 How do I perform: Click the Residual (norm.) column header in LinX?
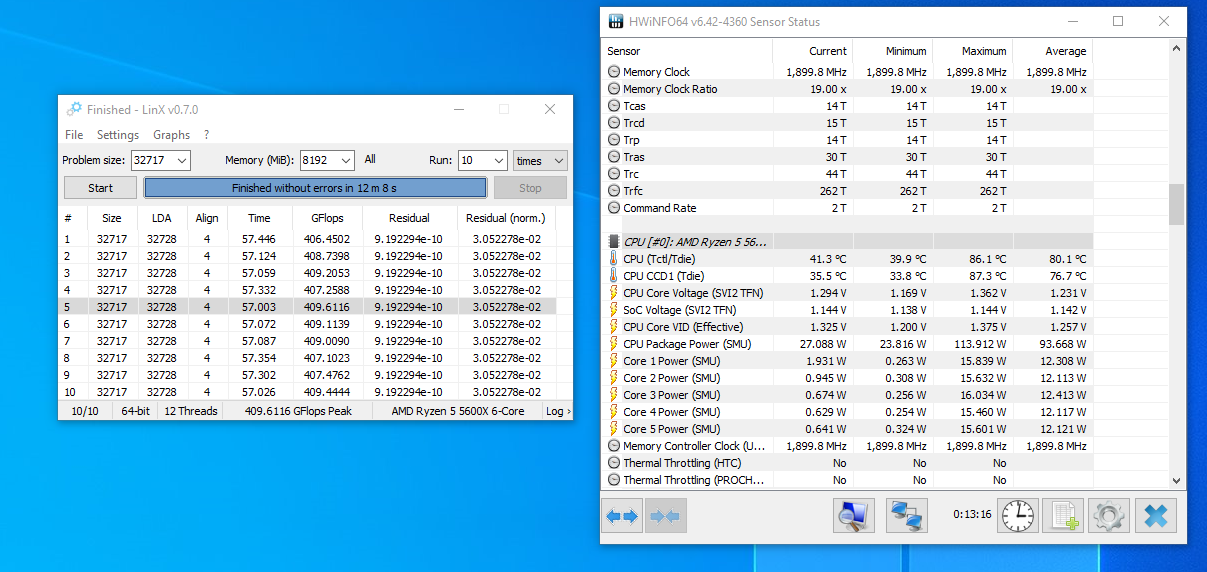(506, 218)
